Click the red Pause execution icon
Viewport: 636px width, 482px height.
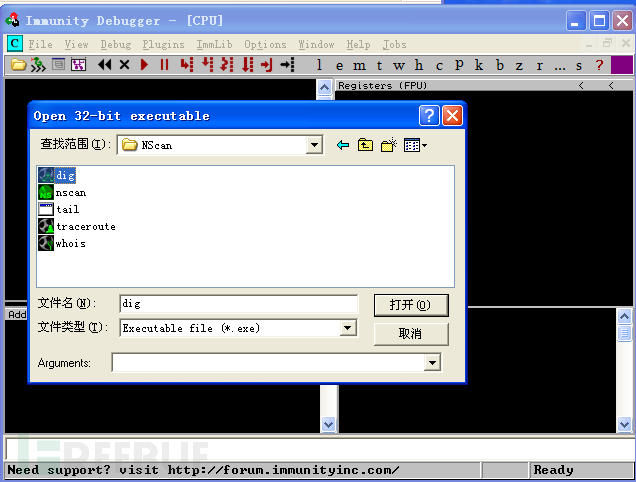[164, 65]
